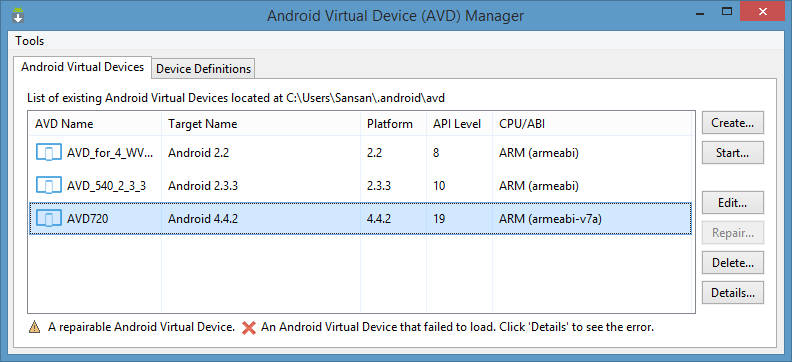Sort the list by the AVD Name column header
792x362 pixels.
click(x=95, y=124)
